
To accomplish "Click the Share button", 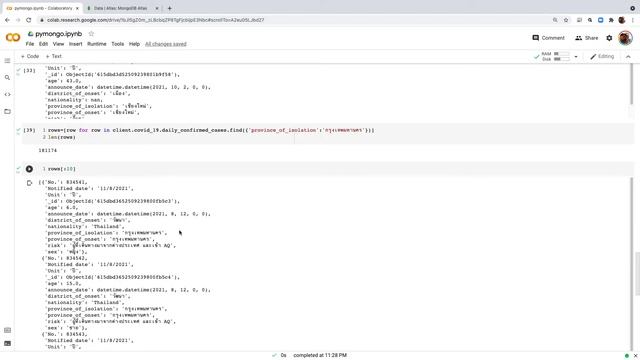I will (x=587, y=38).
